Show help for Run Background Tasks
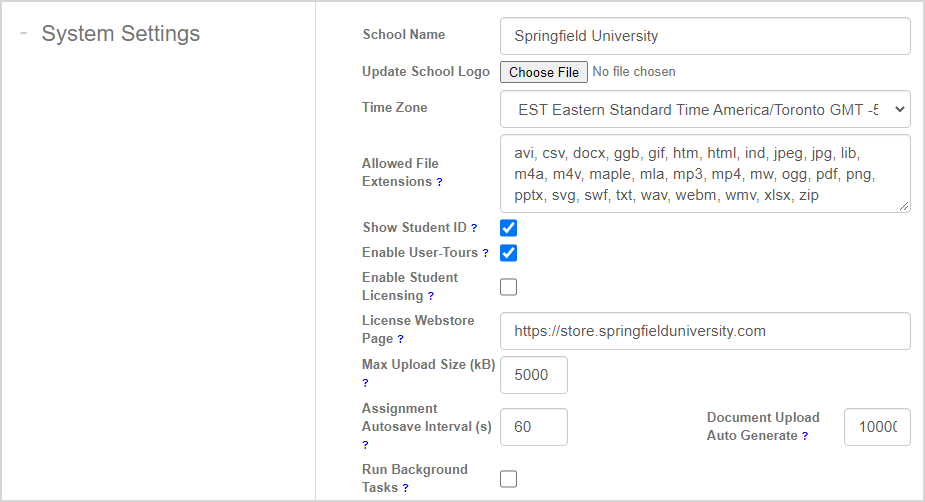 click(405, 488)
